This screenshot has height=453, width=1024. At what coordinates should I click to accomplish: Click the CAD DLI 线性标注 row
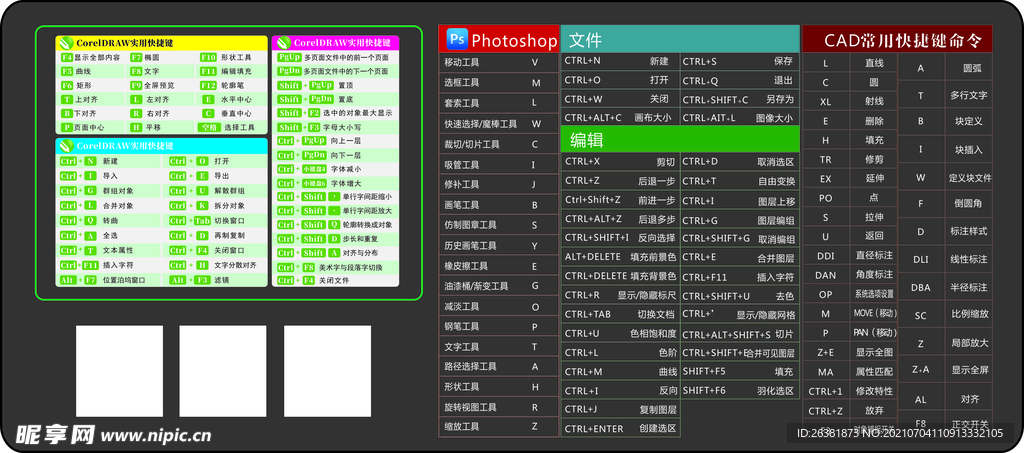[945, 259]
